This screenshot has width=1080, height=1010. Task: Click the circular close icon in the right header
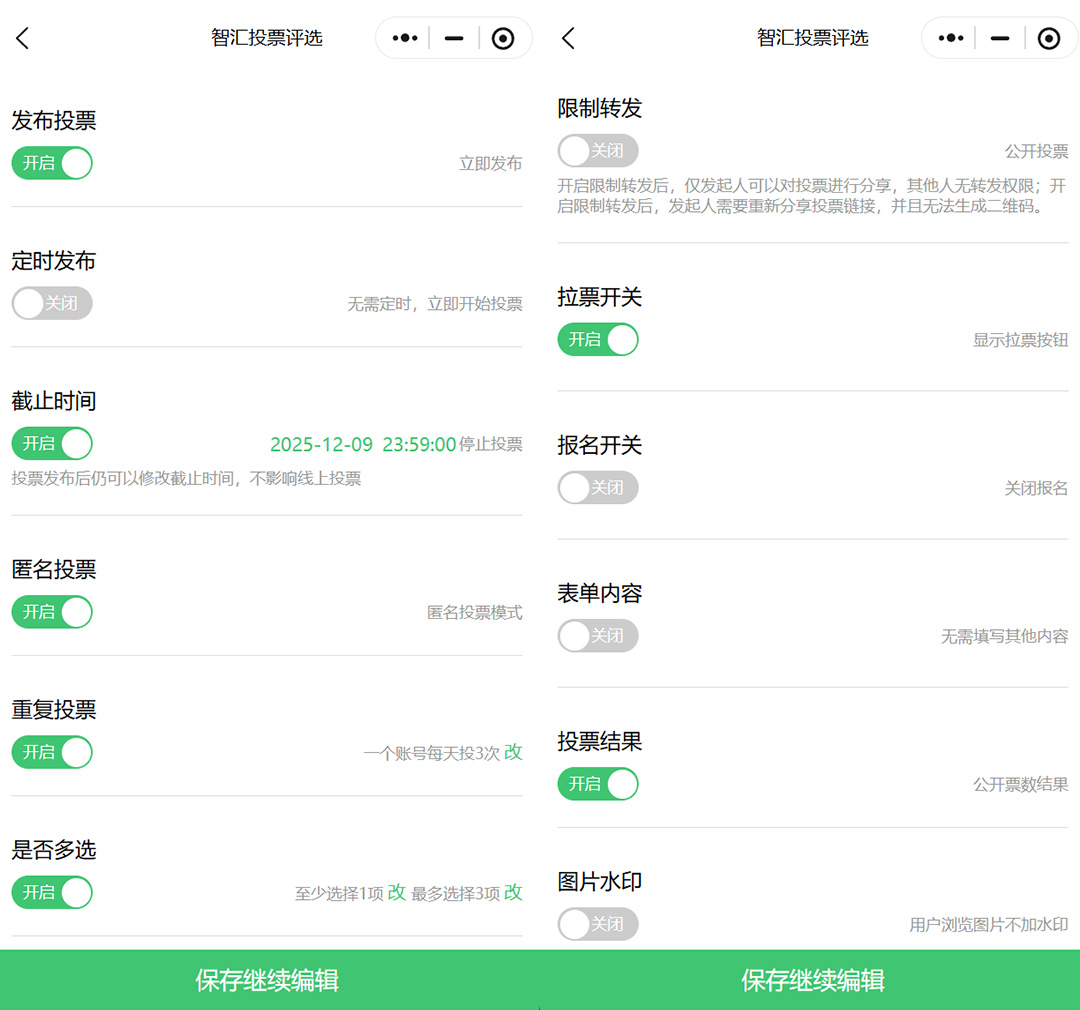[x=1048, y=39]
